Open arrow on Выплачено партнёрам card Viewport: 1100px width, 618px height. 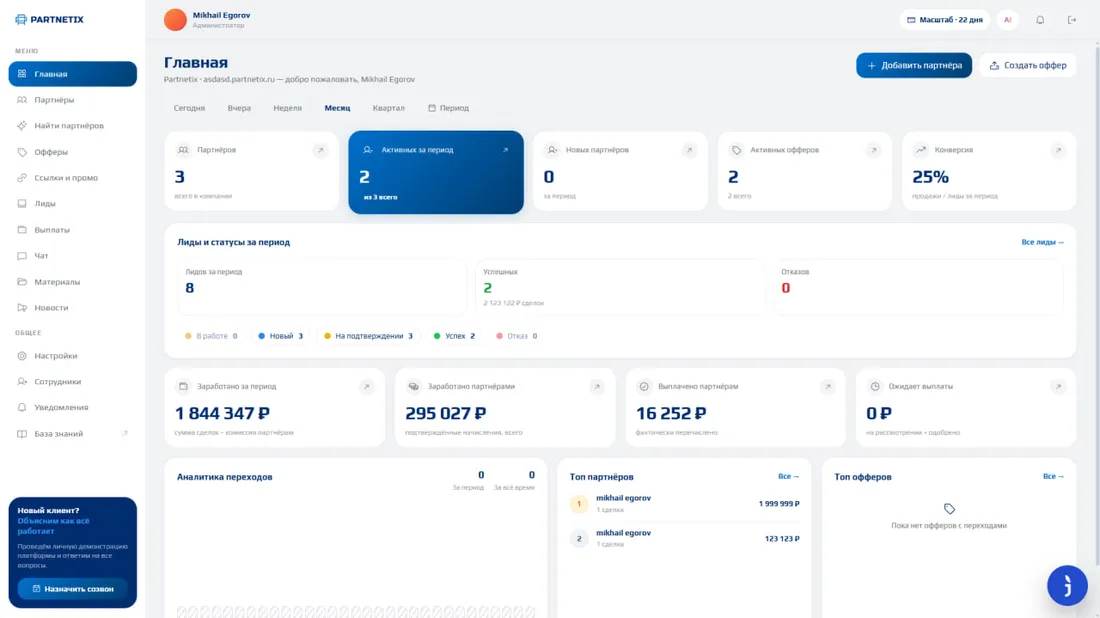(x=828, y=387)
